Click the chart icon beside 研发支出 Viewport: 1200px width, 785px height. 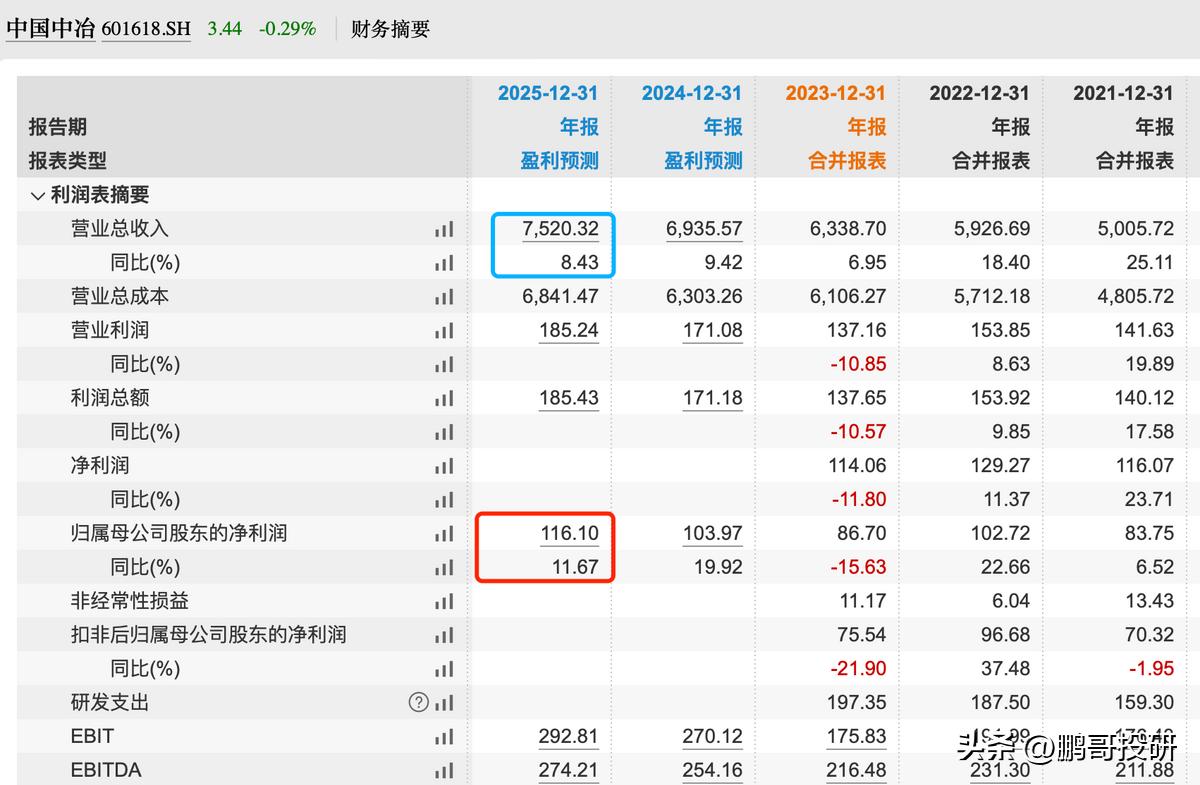[x=443, y=702]
